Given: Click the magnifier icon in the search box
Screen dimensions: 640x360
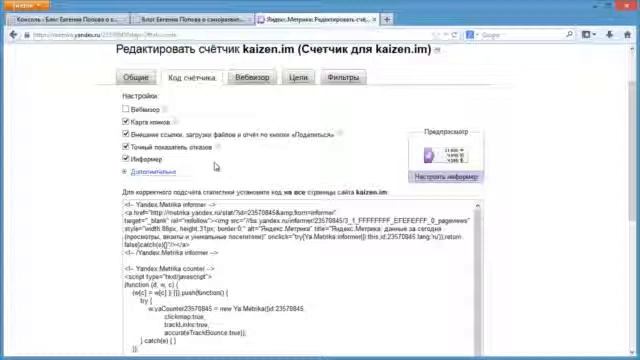Looking at the screenshot, I should coord(569,35).
